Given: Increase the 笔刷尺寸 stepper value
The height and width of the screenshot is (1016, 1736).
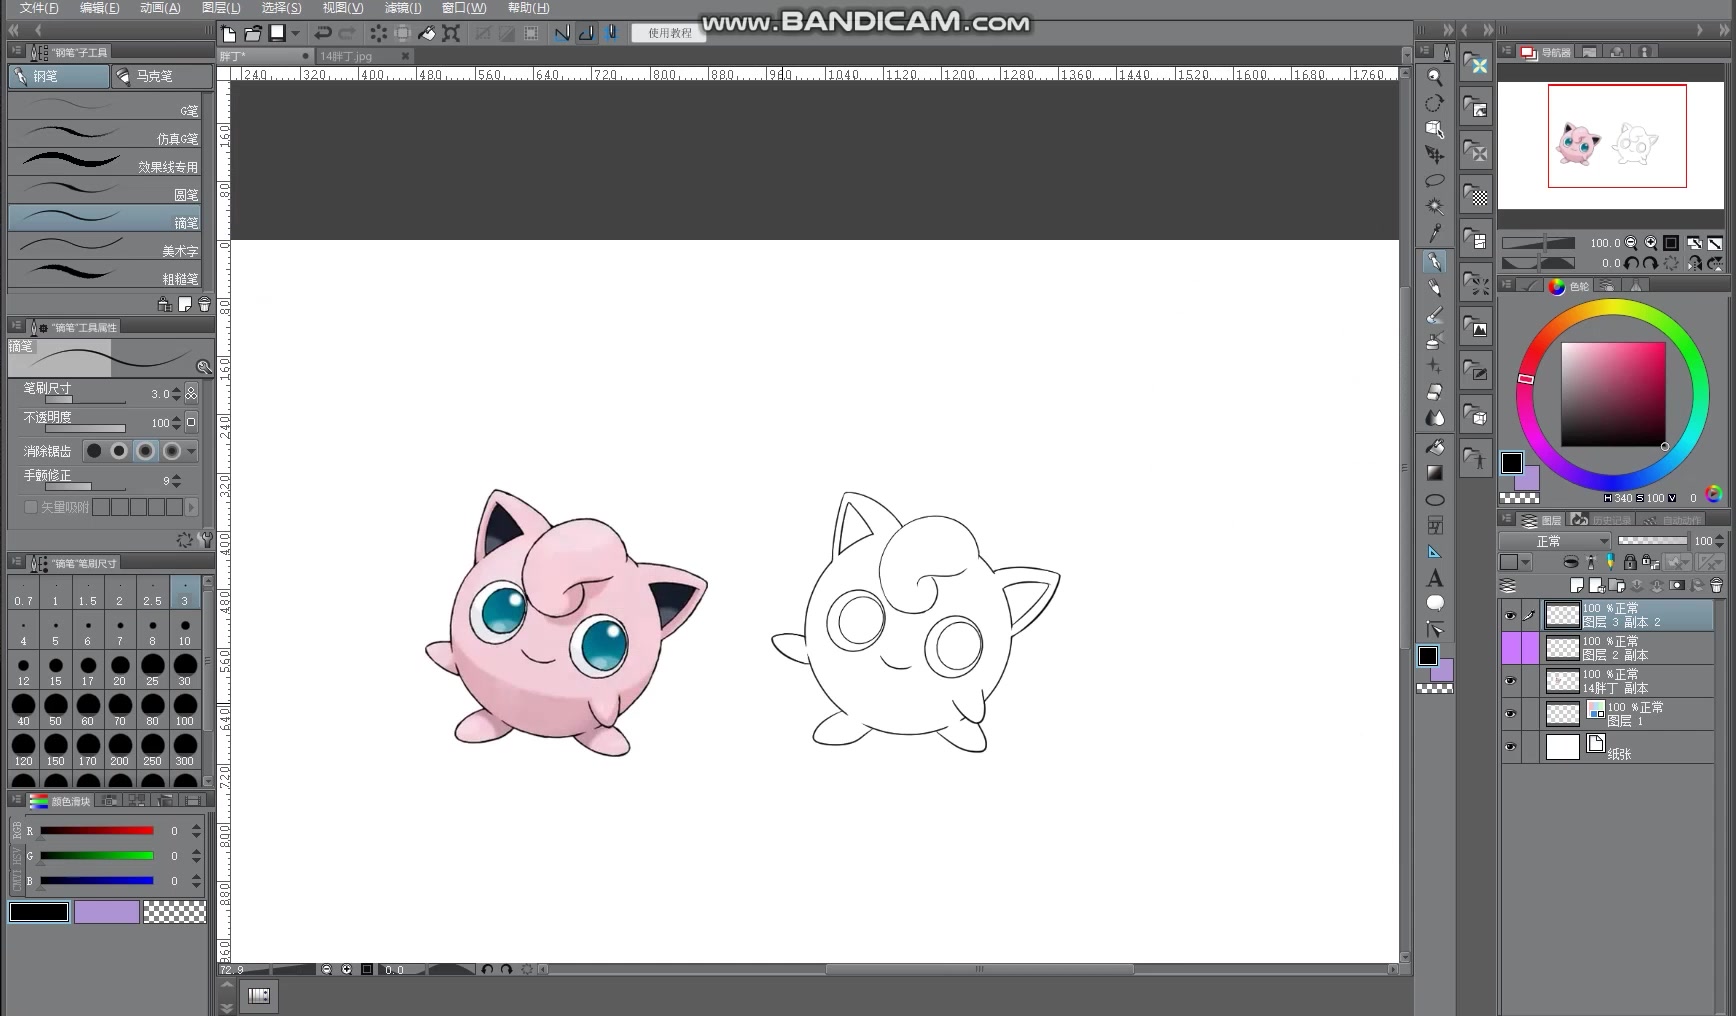Looking at the screenshot, I should click(177, 389).
